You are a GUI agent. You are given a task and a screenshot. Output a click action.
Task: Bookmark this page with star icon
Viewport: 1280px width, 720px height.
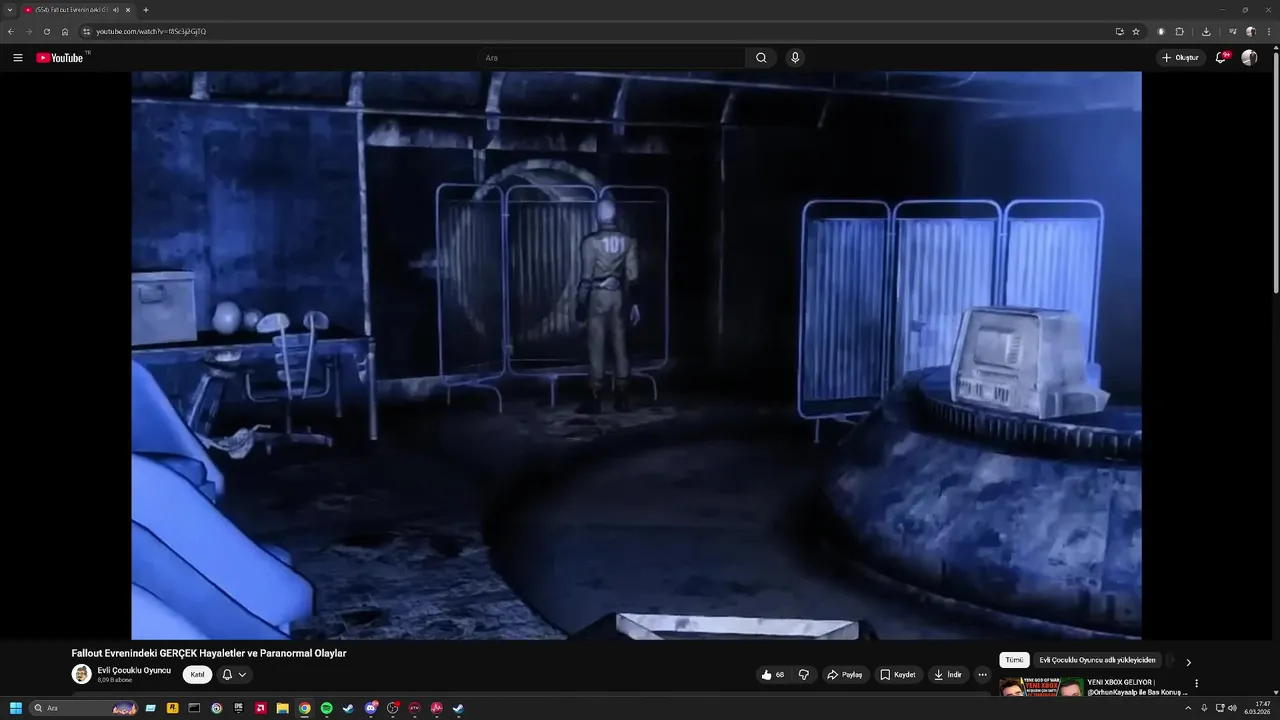pos(1136,32)
